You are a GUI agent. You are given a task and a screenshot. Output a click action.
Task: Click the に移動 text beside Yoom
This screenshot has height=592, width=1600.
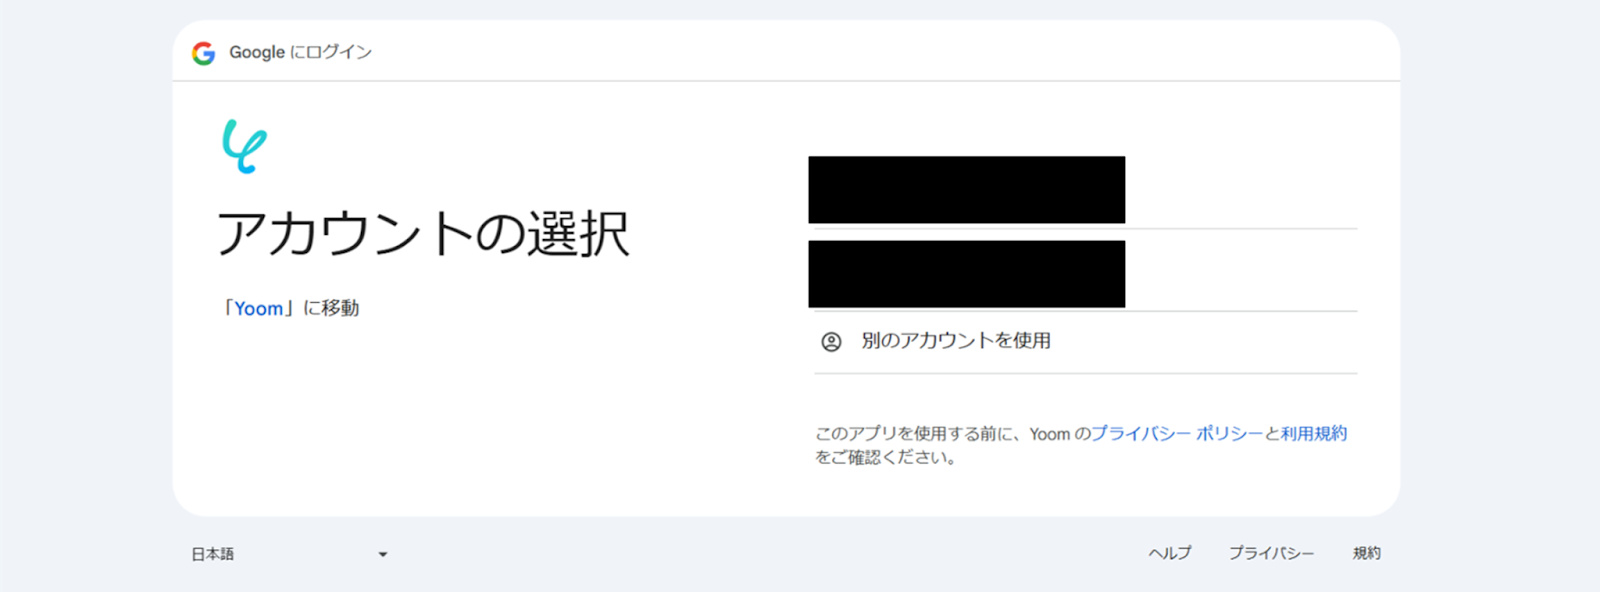331,309
